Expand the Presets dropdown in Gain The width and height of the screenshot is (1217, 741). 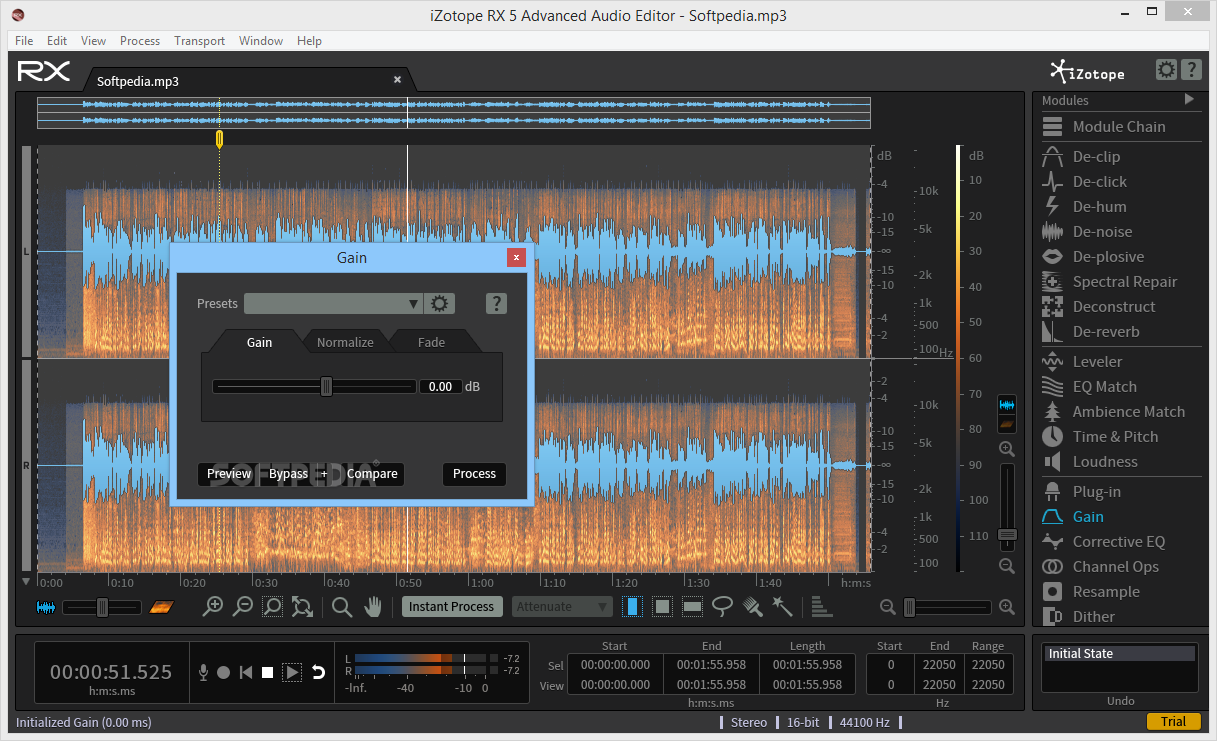[x=333, y=304]
